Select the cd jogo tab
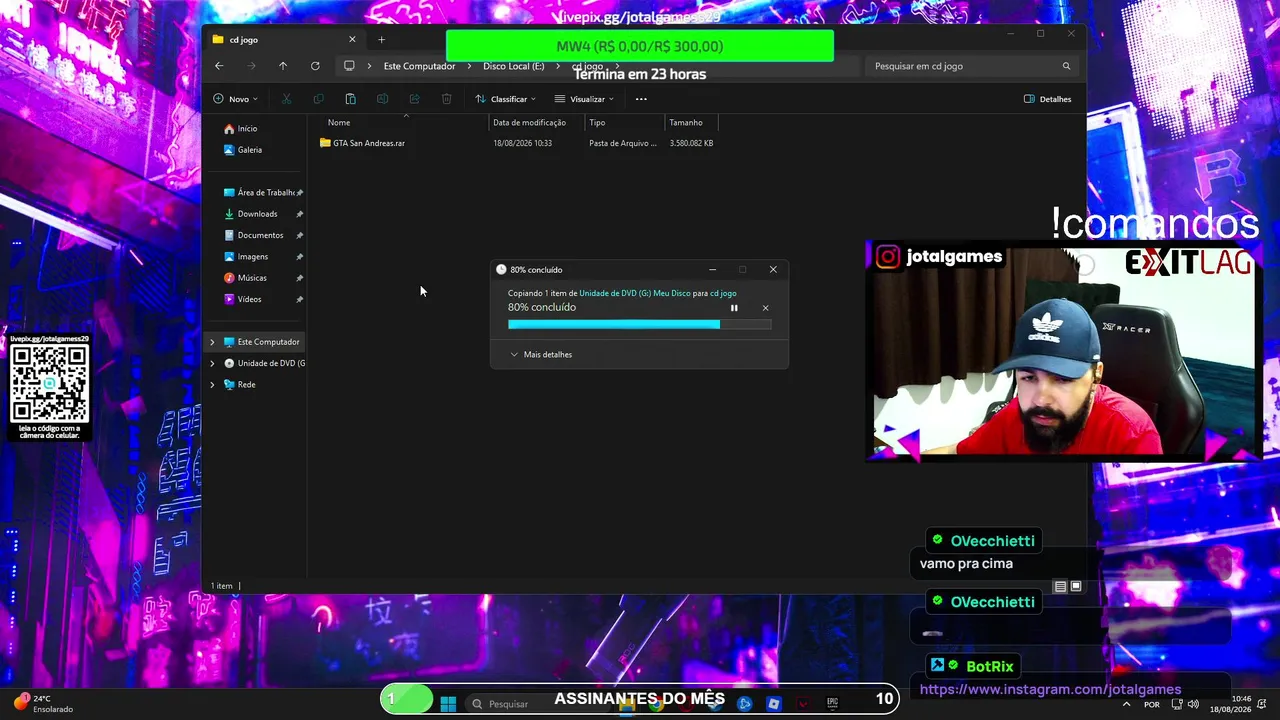 point(284,40)
